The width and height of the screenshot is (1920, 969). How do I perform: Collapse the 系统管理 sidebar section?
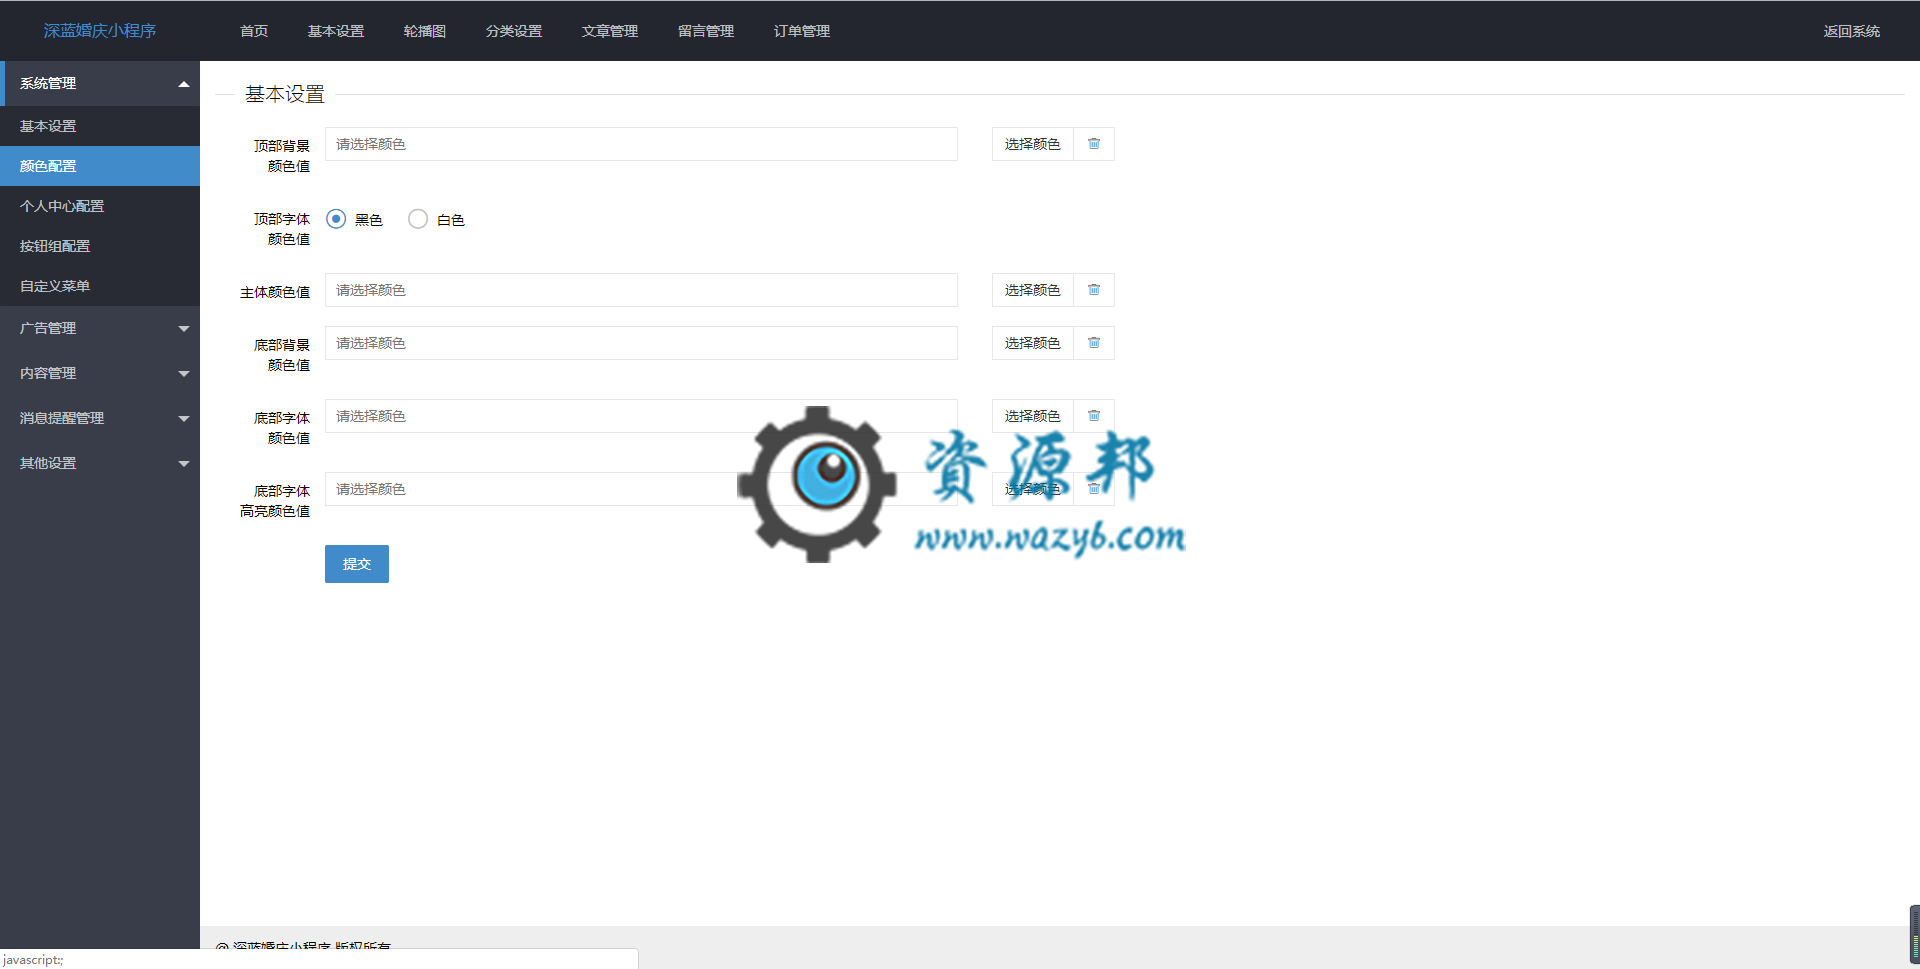tap(100, 83)
